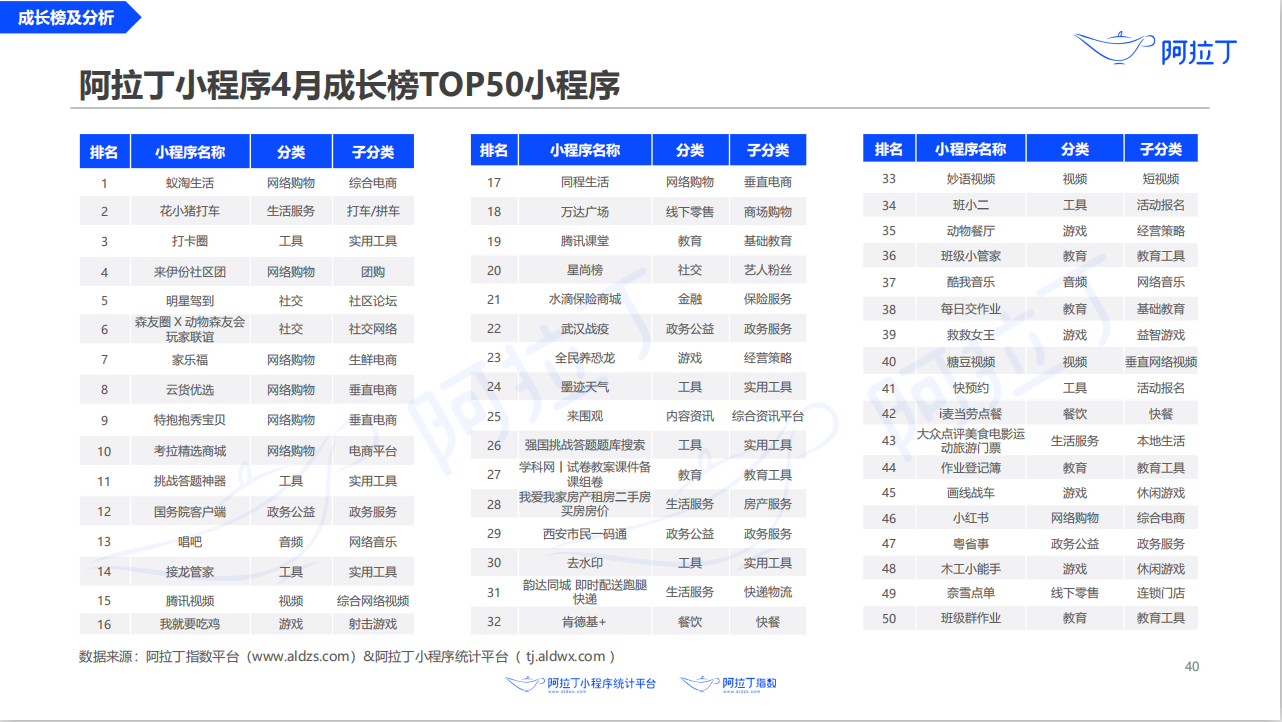Select 奈雪点单 in rank 49 row
This screenshot has height=722, width=1282.
[971, 593]
